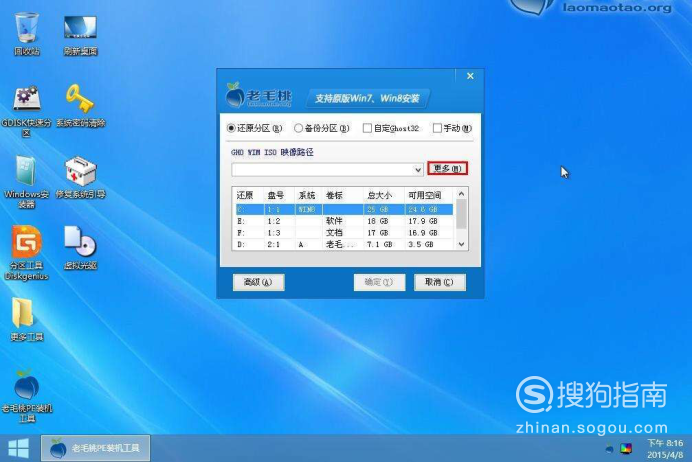Click partition list scroll down arrow
Viewport: 692px width, 462px height.
[x=461, y=244]
